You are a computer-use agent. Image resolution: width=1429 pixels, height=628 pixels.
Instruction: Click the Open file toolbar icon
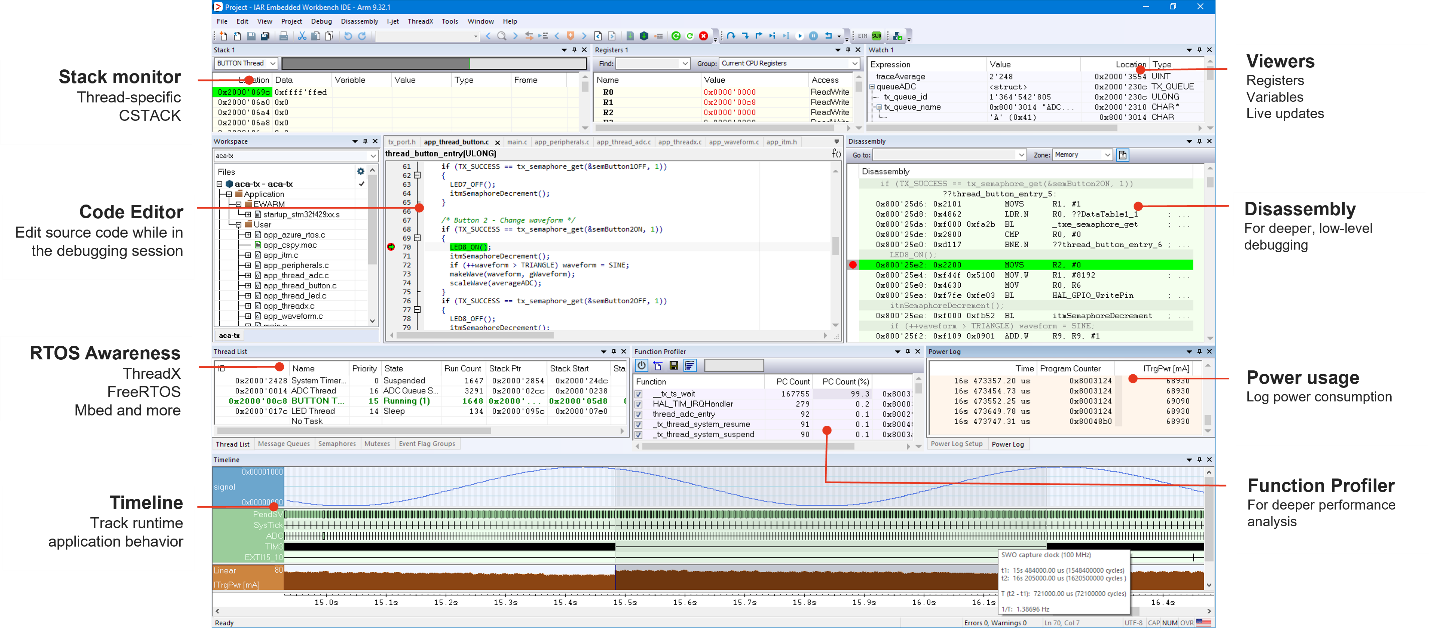(237, 35)
